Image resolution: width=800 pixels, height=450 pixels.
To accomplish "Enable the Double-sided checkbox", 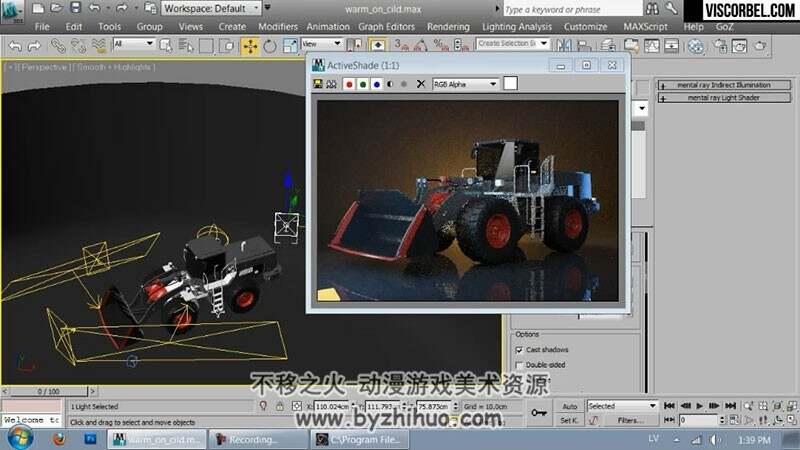I will tap(519, 365).
